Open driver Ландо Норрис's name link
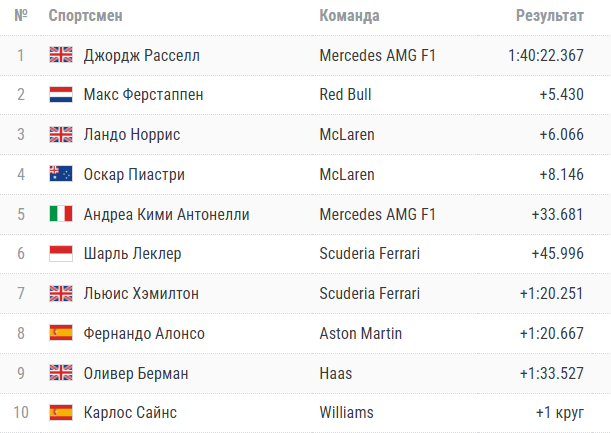This screenshot has width=611, height=433. (132, 134)
